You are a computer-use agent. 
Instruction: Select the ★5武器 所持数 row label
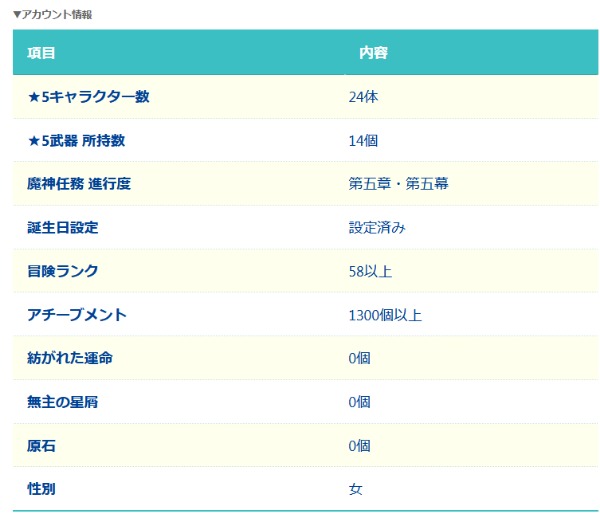[x=76, y=141]
